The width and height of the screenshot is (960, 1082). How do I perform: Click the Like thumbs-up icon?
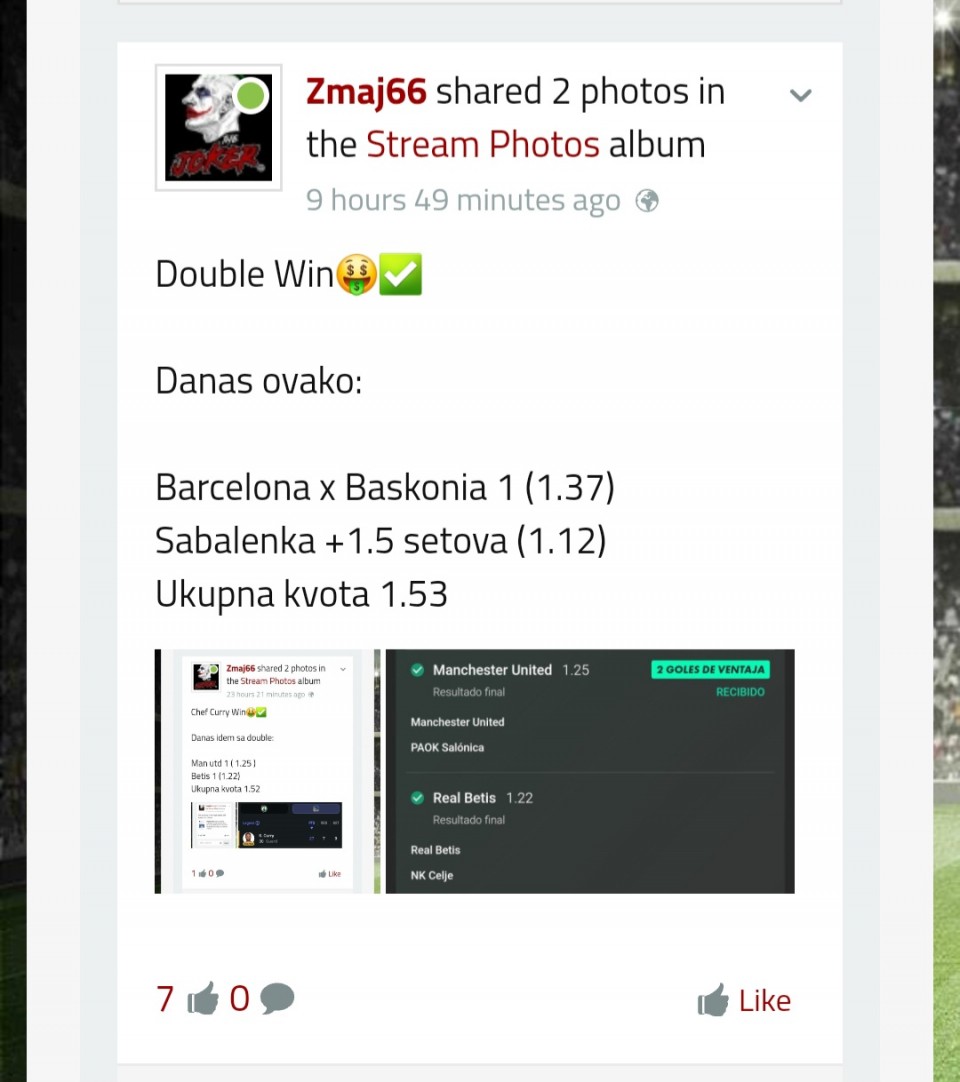(x=713, y=1000)
